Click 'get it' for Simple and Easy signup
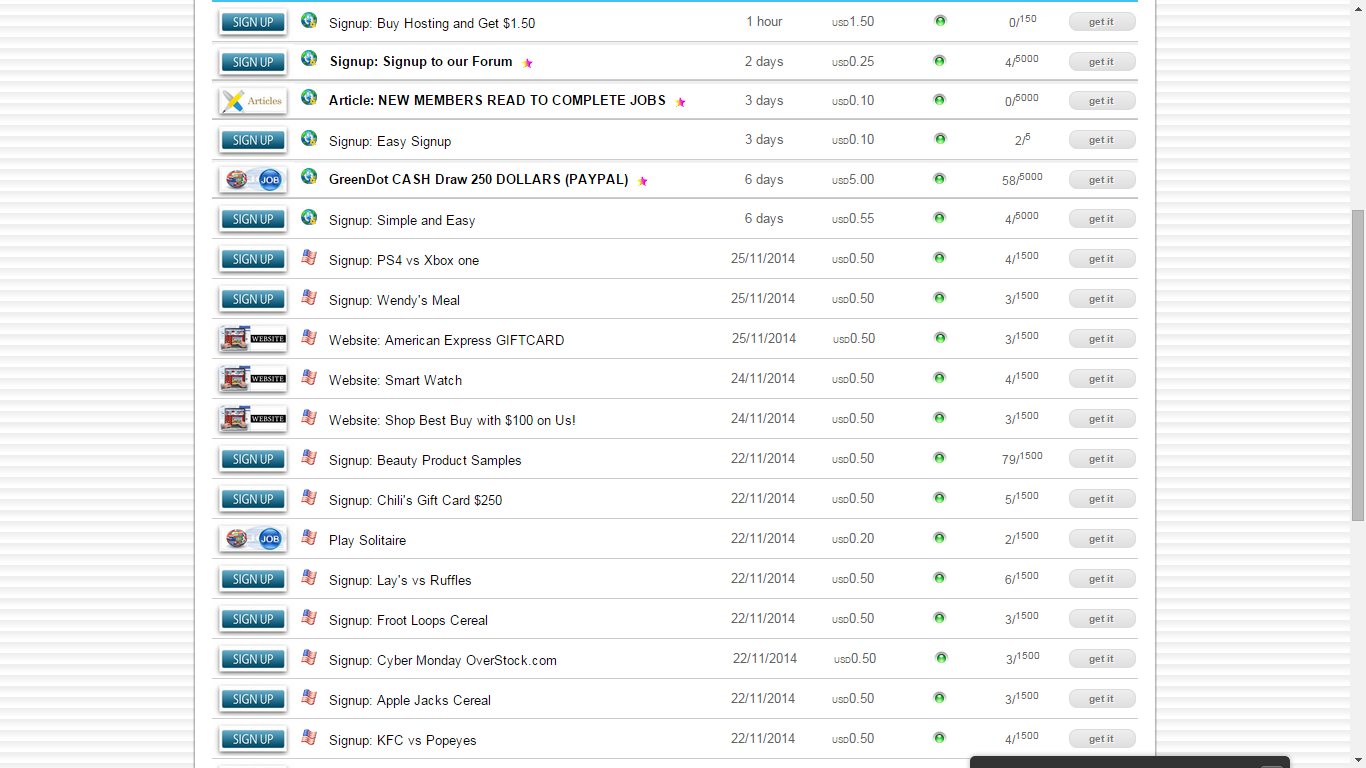1366x768 pixels. 1102,219
